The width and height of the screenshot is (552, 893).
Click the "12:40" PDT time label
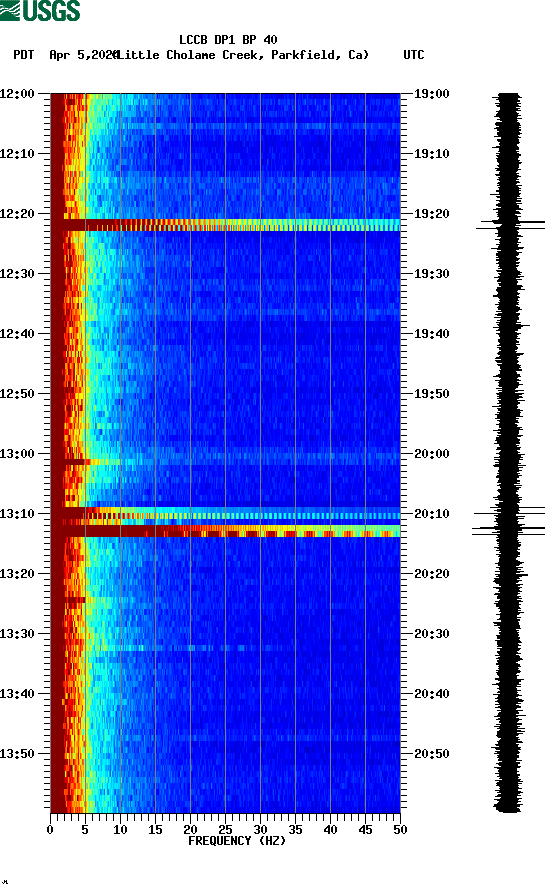[18, 334]
